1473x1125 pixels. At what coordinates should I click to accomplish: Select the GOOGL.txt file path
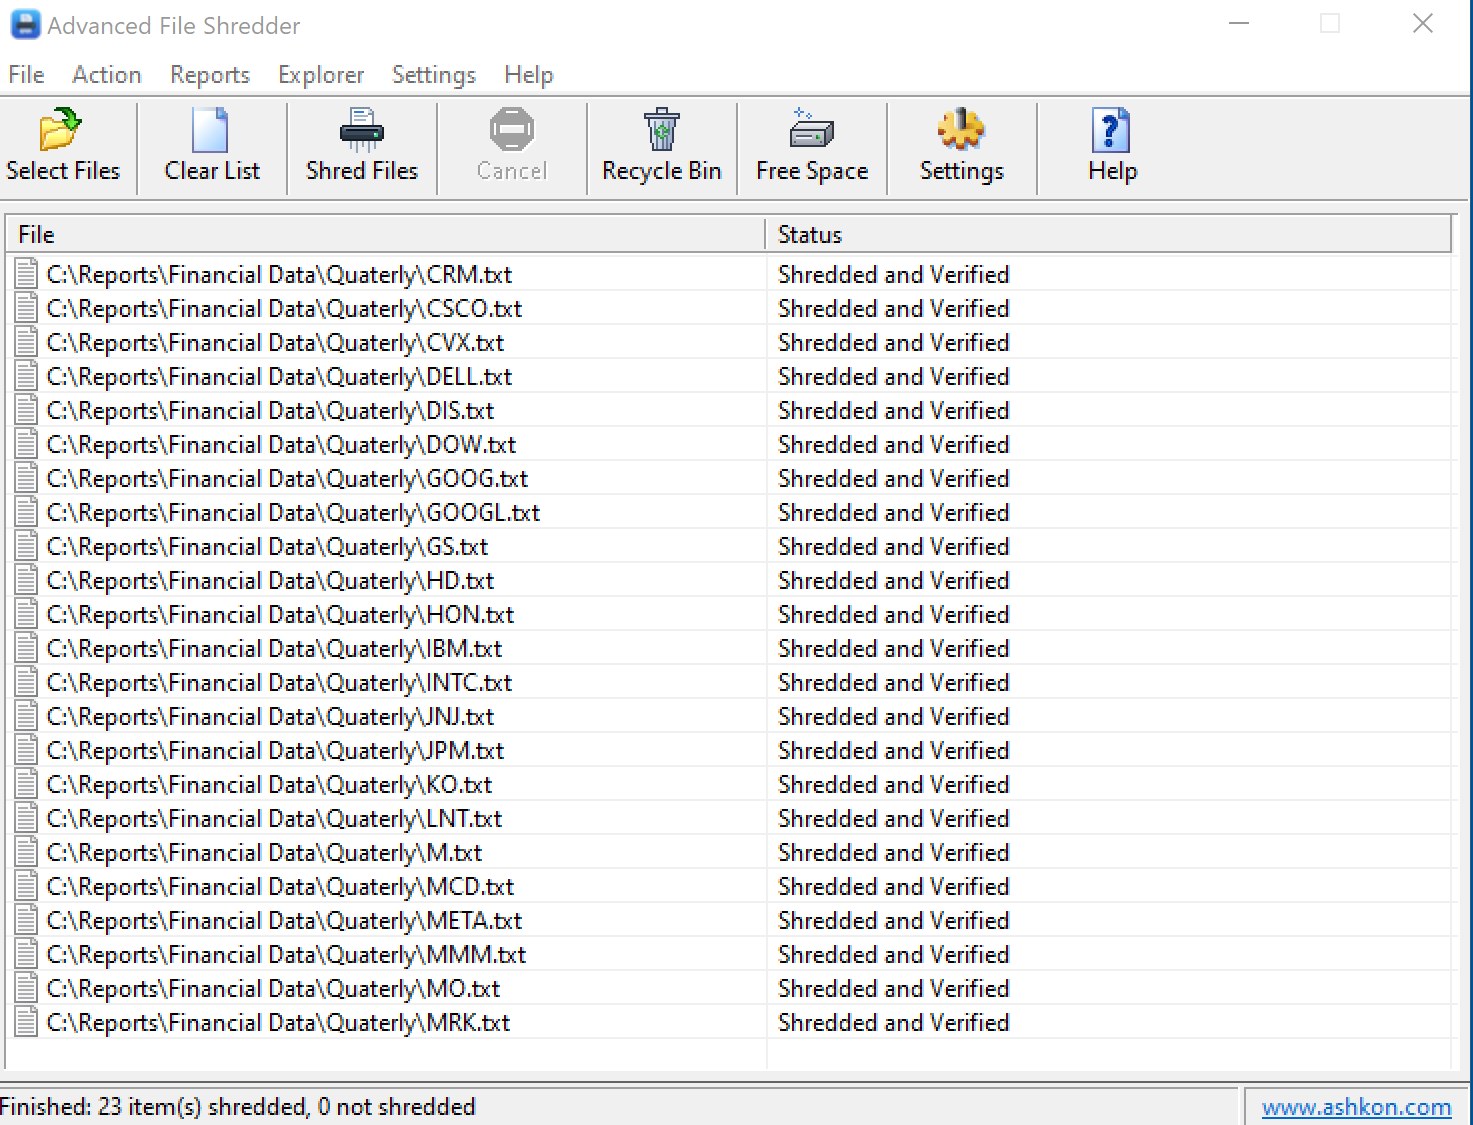(293, 512)
